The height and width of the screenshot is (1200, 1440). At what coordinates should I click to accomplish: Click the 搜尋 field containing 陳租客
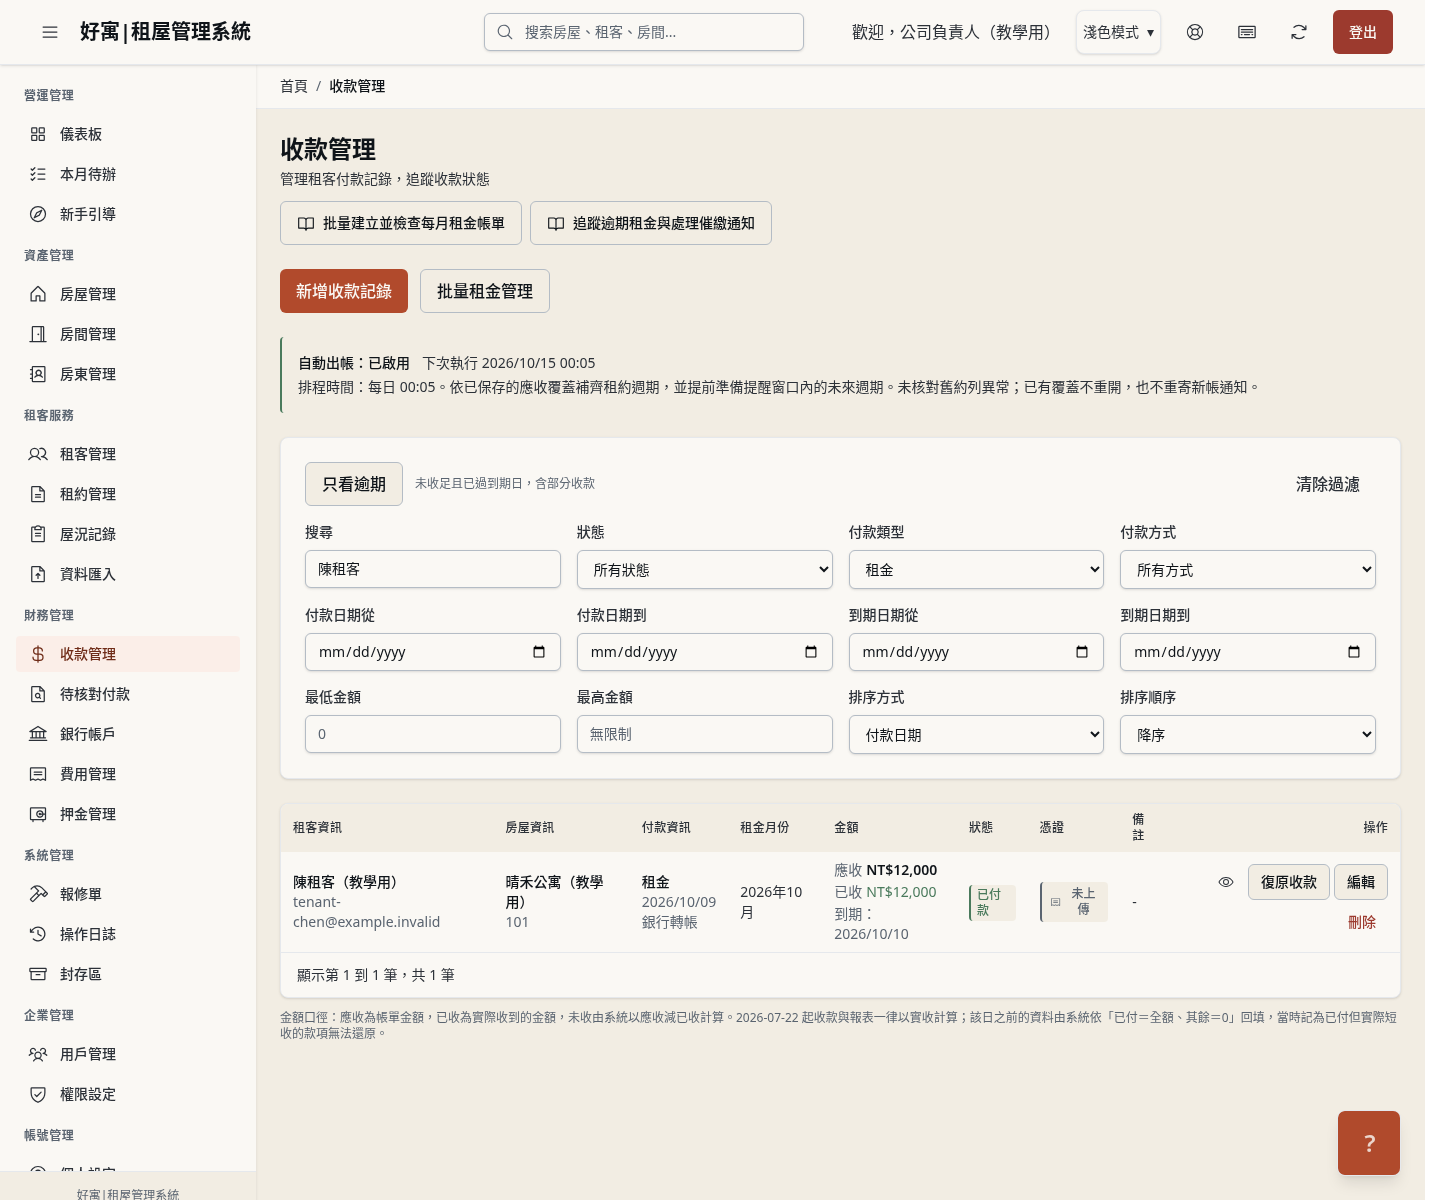(433, 569)
